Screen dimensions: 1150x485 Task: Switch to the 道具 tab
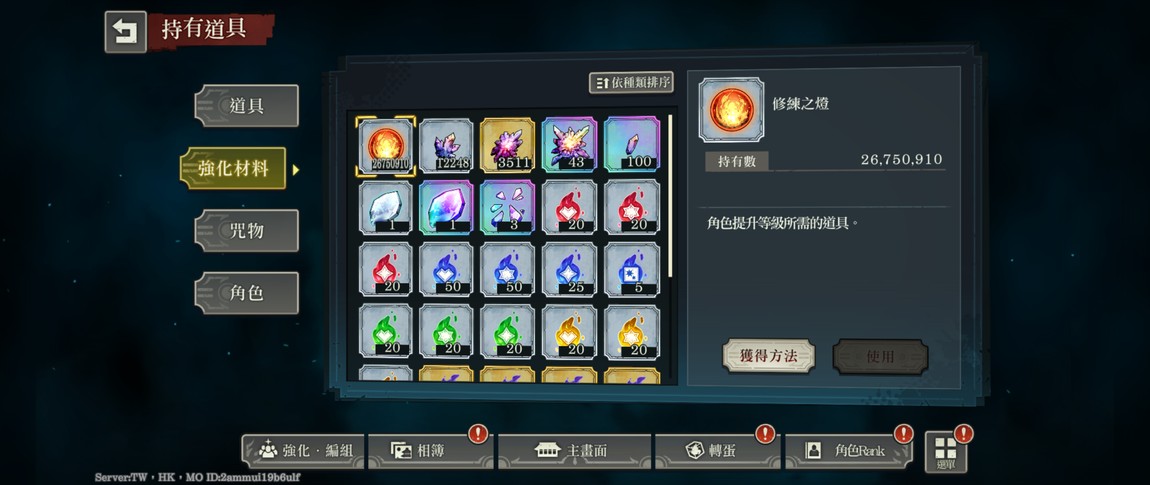point(246,106)
